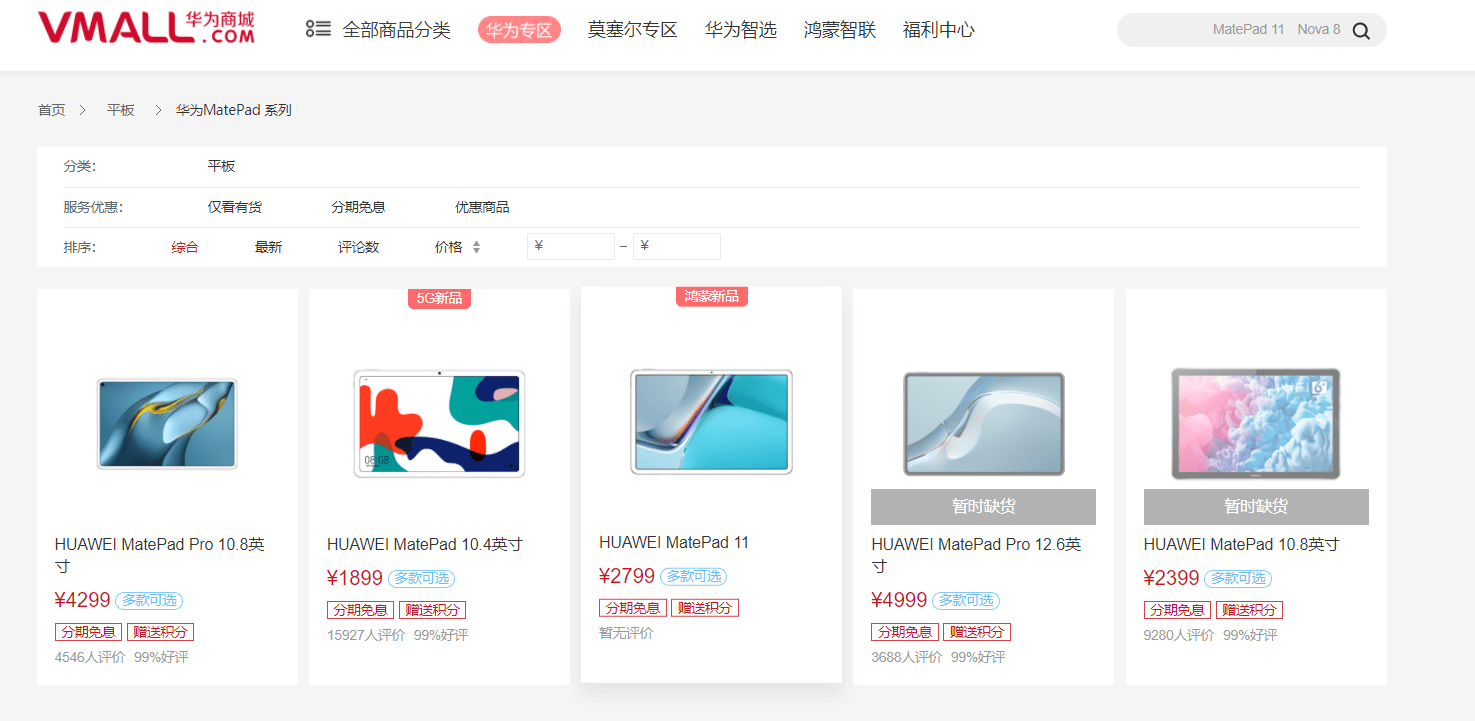Viewport: 1475px width, 721px height.
Task: Click 3688人评价 review count
Action: [906, 658]
